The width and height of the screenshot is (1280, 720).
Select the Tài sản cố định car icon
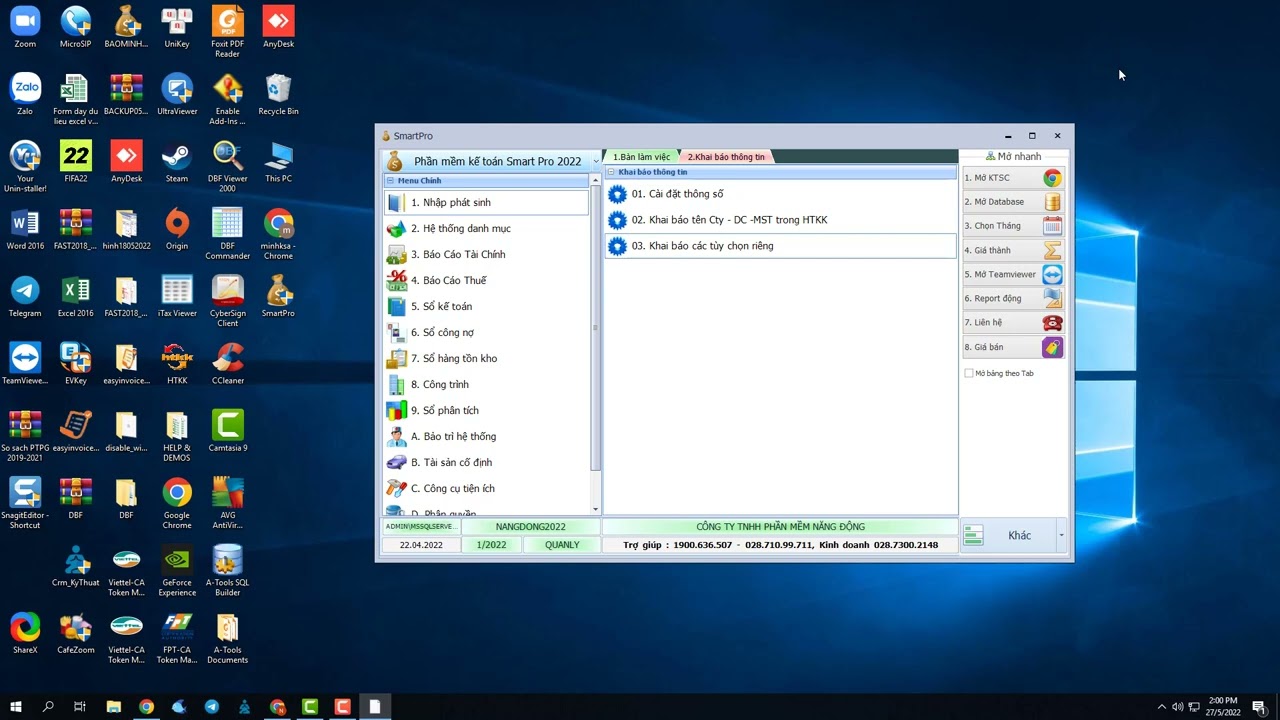tap(396, 463)
